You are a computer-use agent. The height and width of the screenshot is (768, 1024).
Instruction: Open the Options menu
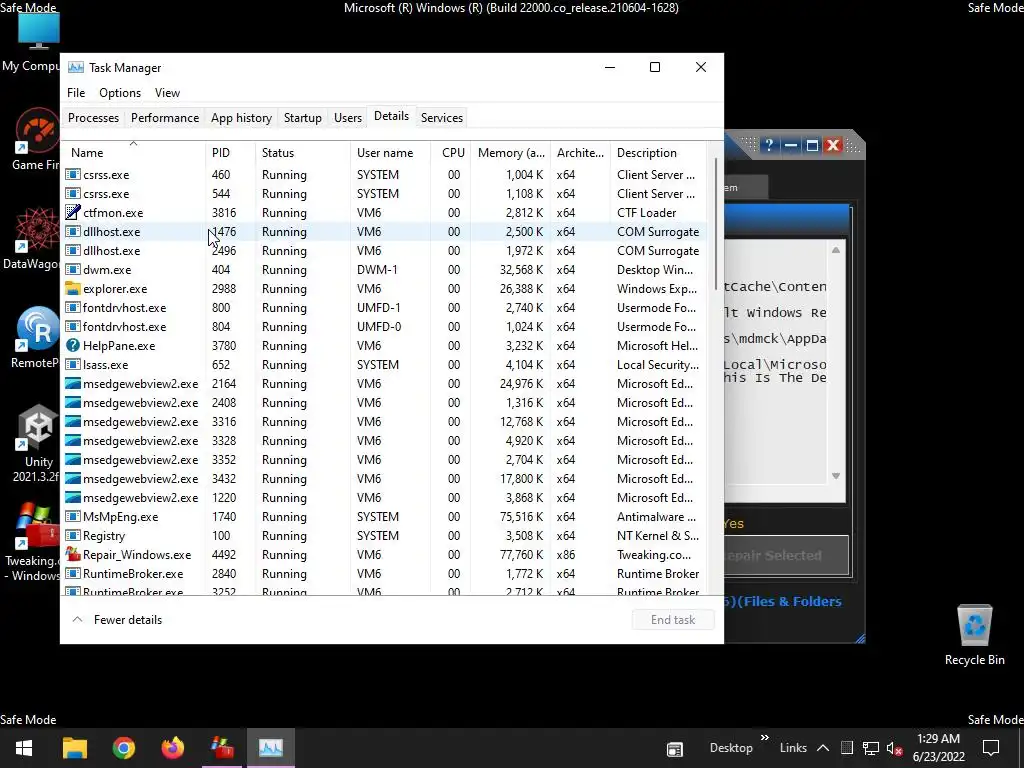point(120,93)
